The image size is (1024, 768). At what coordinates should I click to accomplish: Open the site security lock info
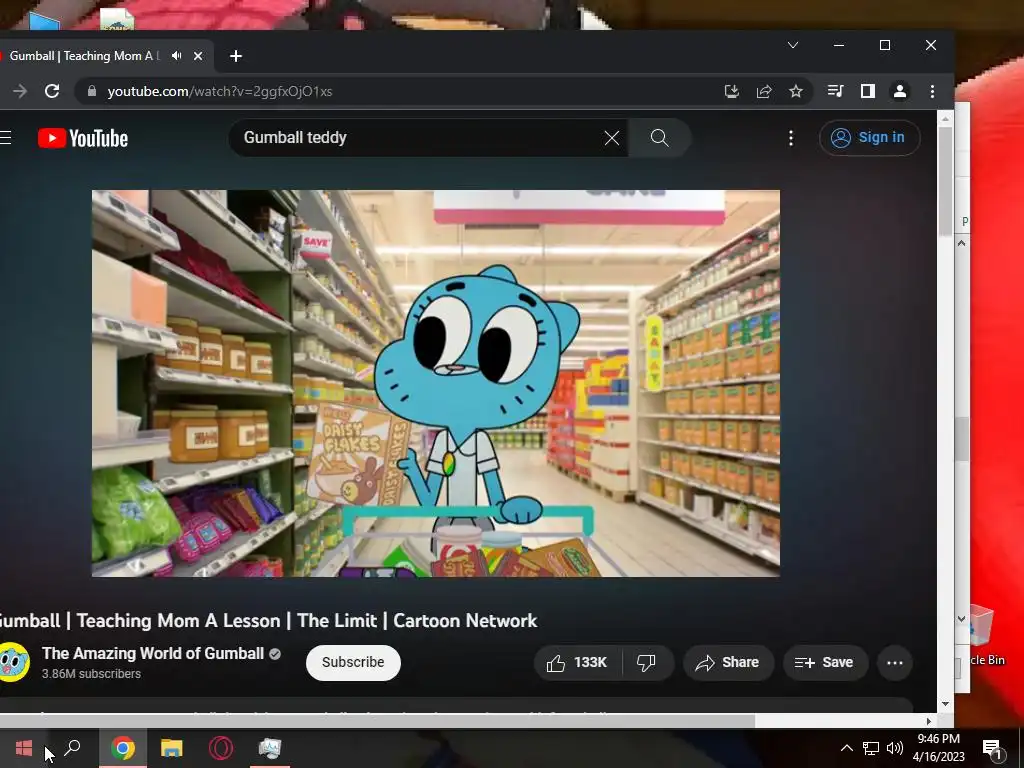[x=92, y=91]
